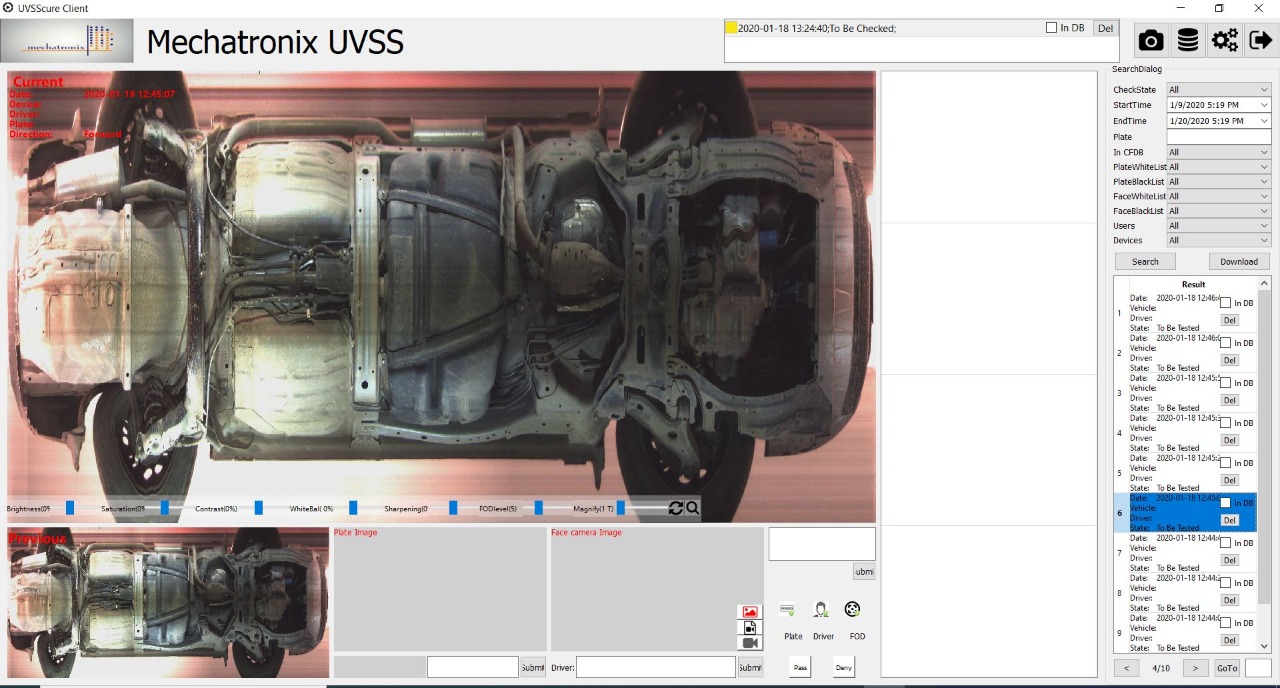This screenshot has height=688, width=1280.
Task: Select the red picture mode icon
Action: pyautogui.click(x=749, y=612)
